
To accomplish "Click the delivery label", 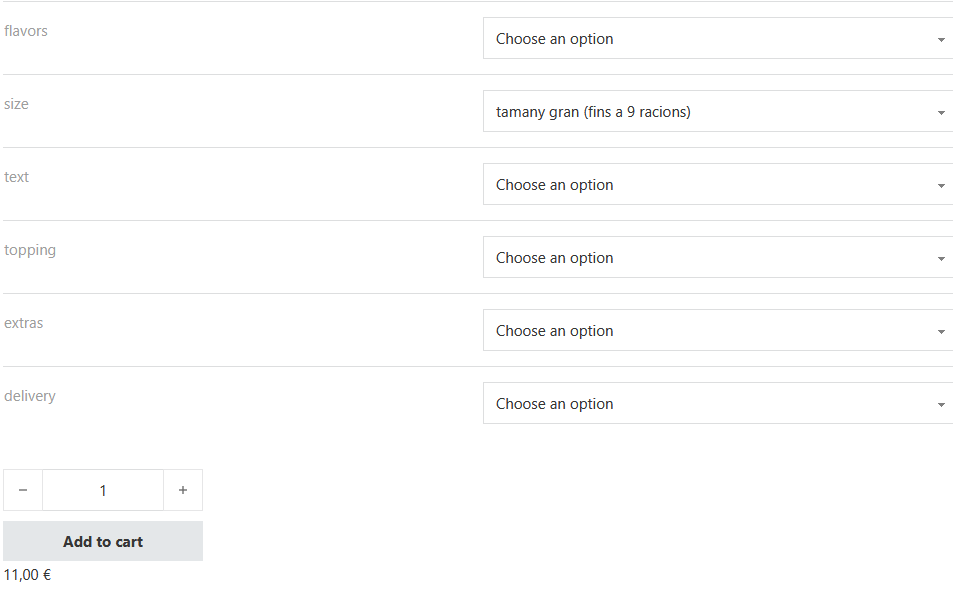I will [x=30, y=396].
